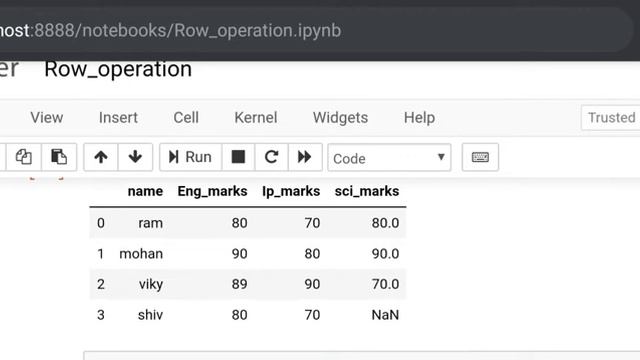640x360 pixels.
Task: Click Ip_marks value 90 for viky
Action: [x=312, y=284]
